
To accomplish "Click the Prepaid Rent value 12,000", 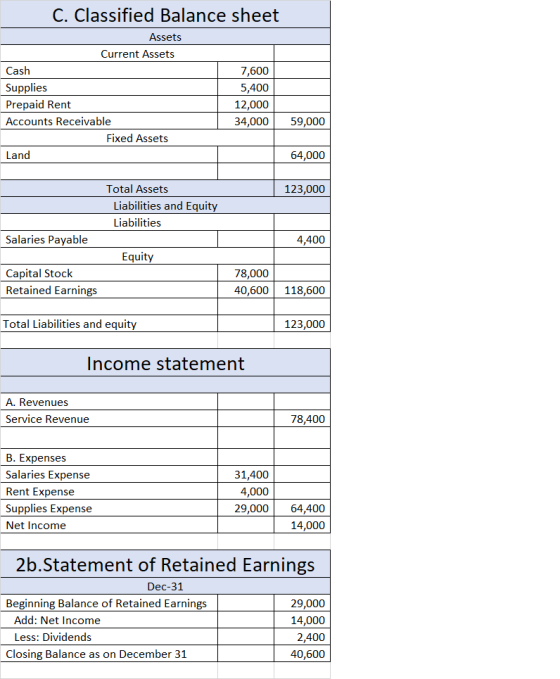I will click(x=246, y=104).
